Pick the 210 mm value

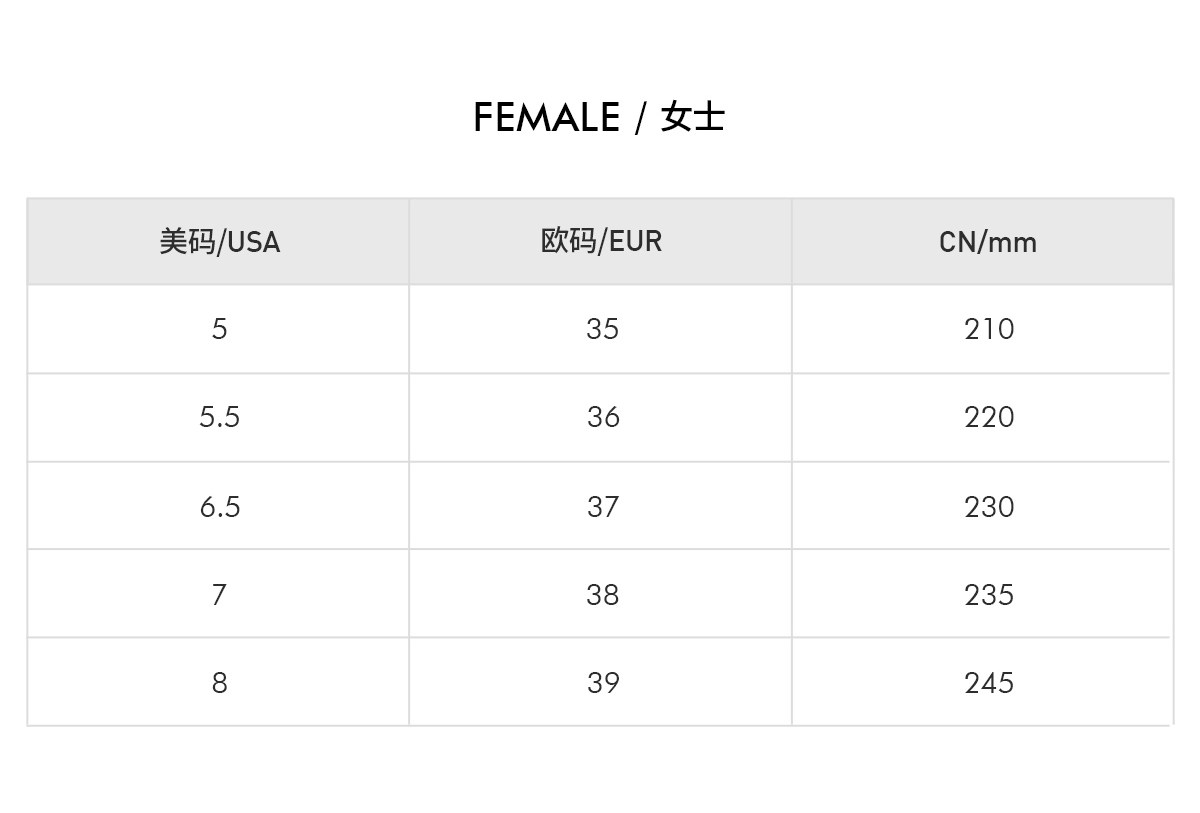coord(989,329)
